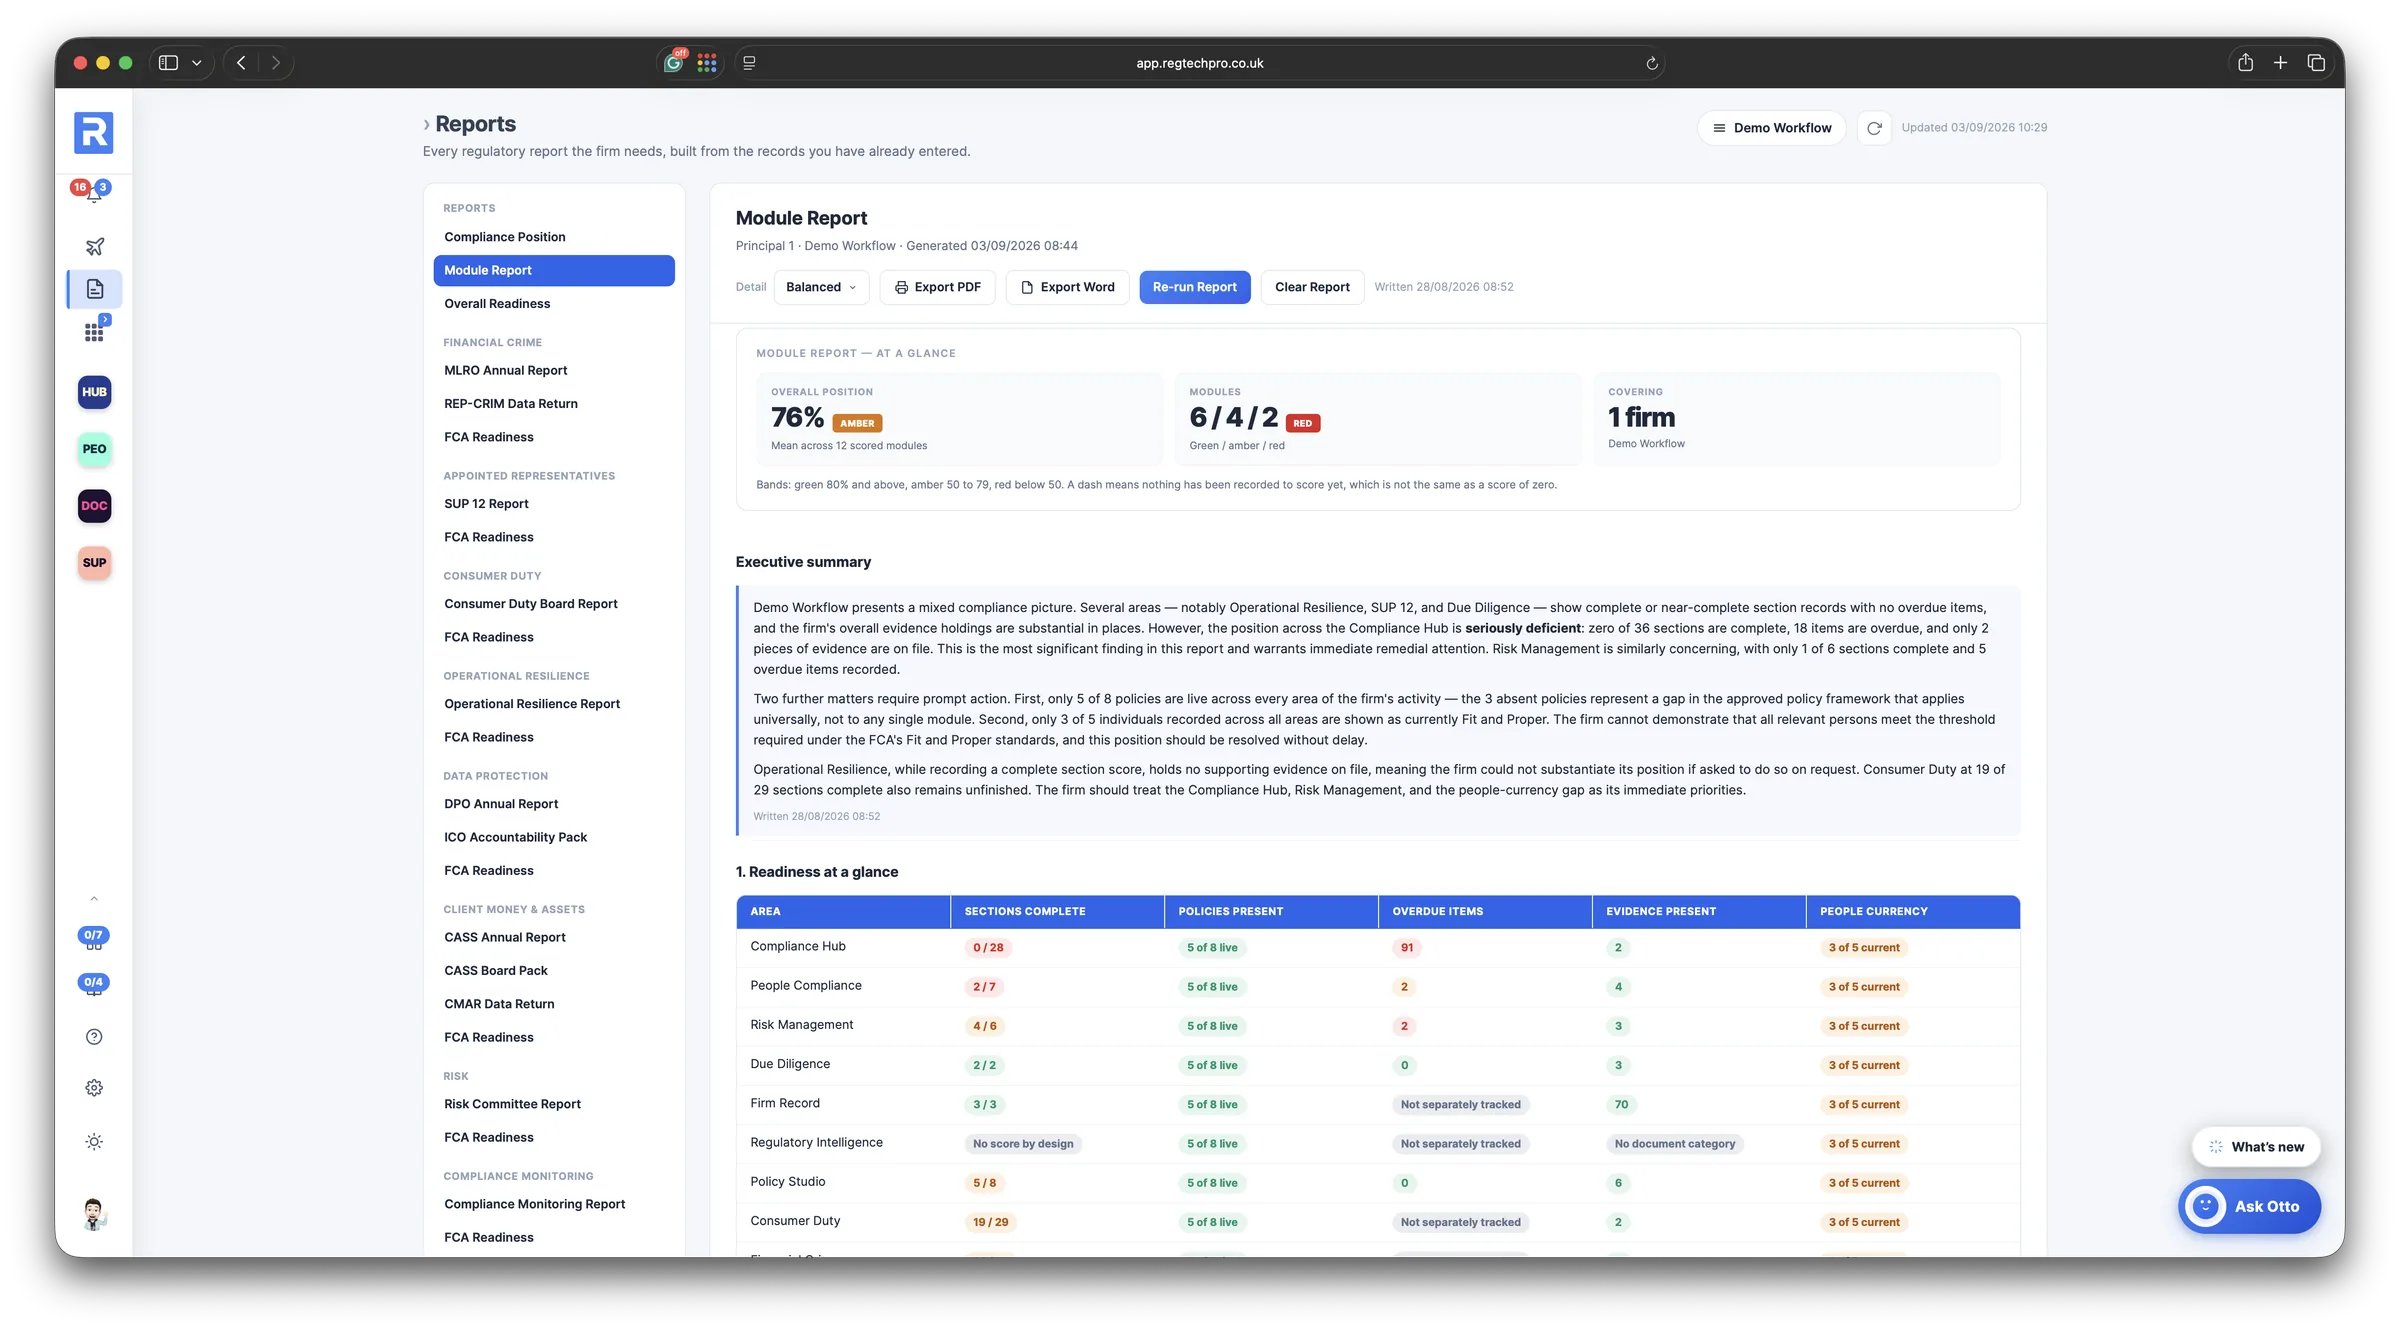Open SUP 12 Report
2400x1330 pixels.
pyautogui.click(x=554, y=504)
